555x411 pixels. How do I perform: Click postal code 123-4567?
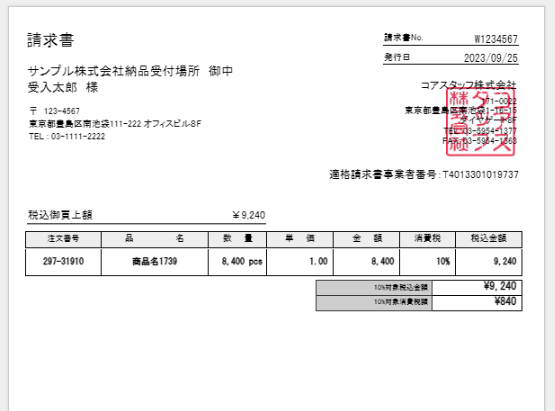pos(62,111)
